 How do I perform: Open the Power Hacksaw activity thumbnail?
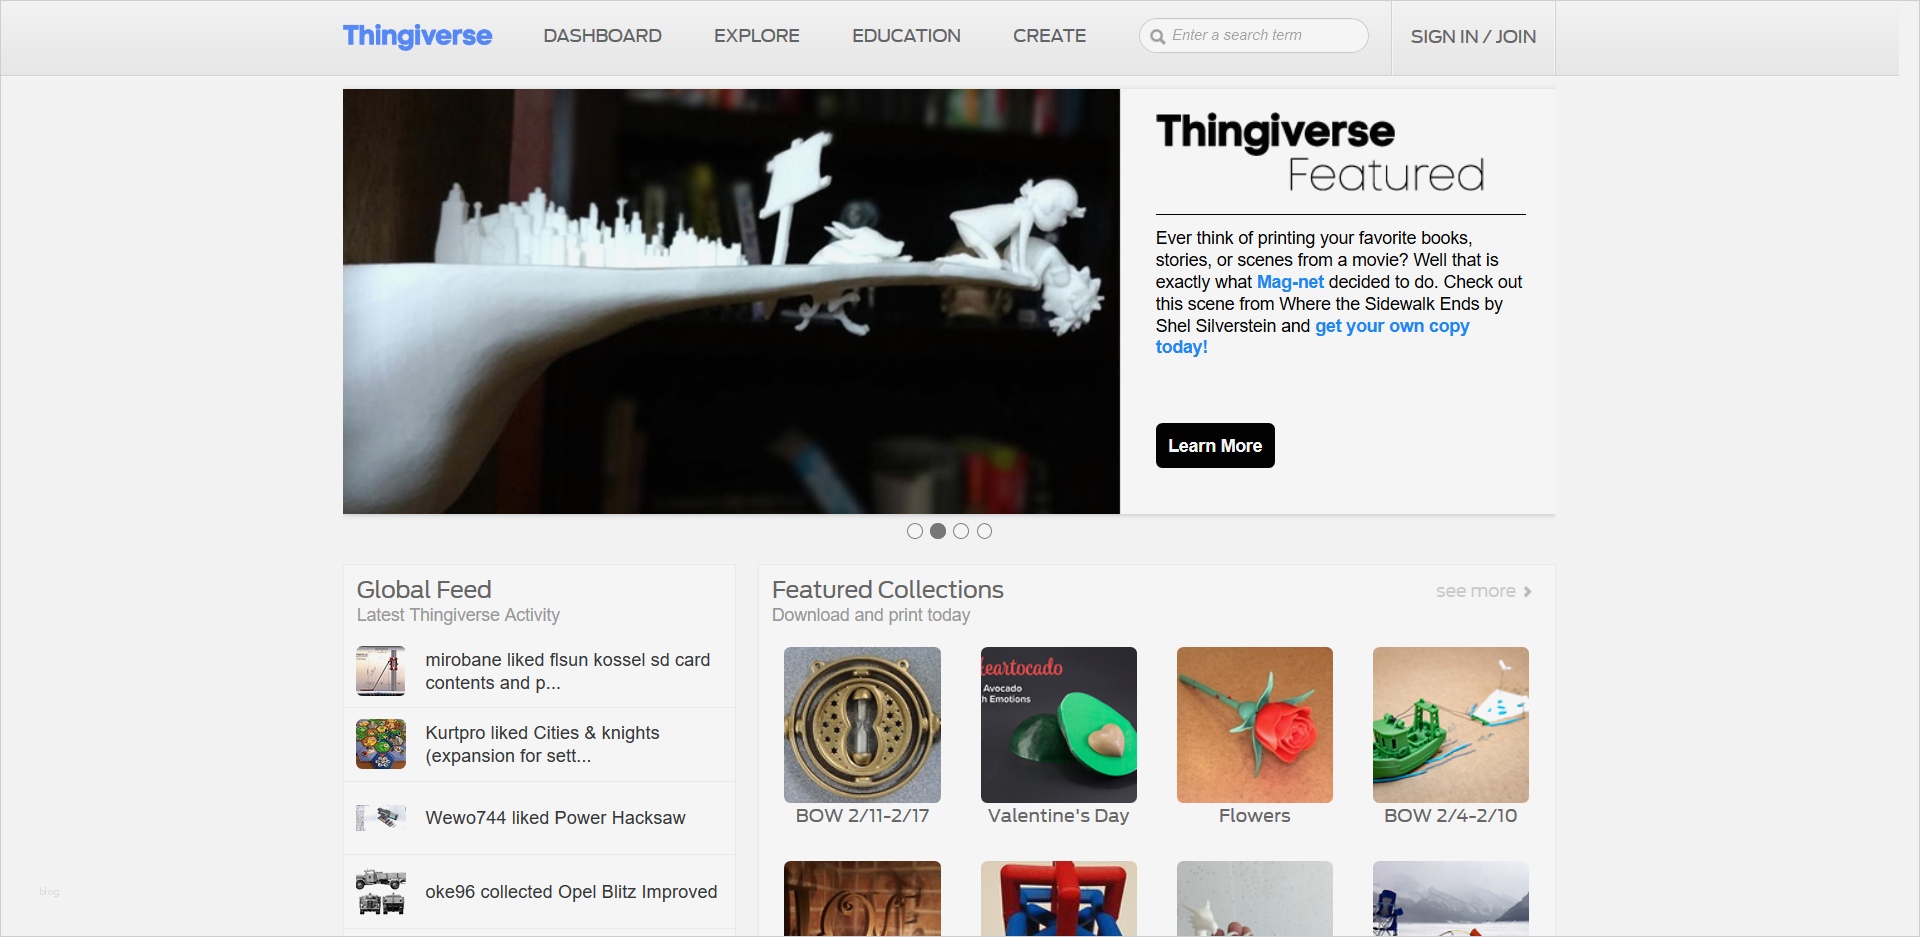tap(381, 818)
